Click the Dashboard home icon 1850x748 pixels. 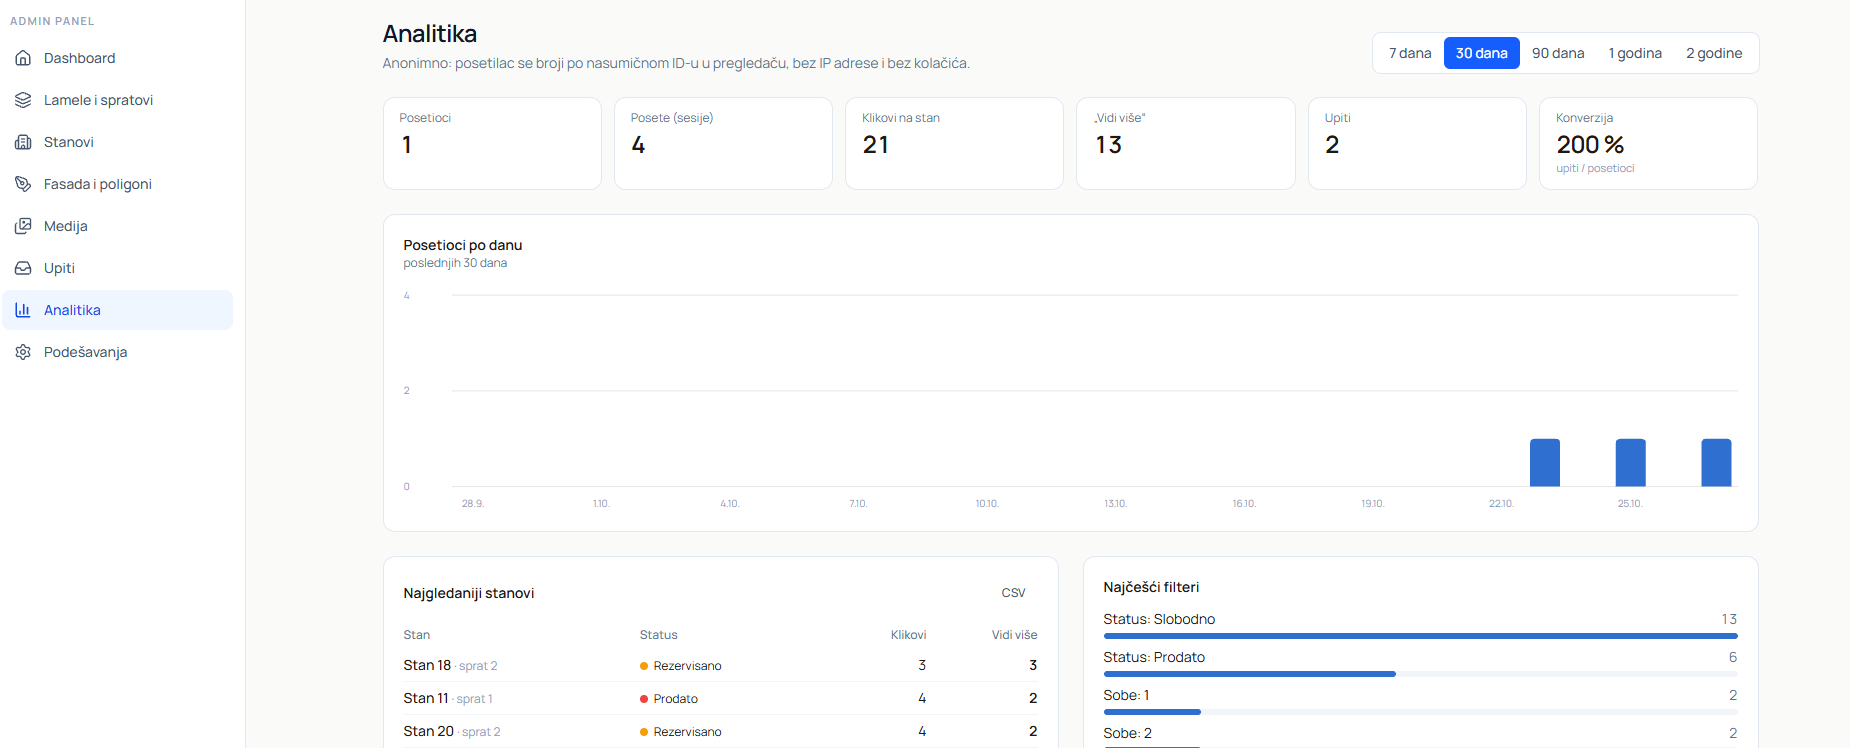[23, 58]
